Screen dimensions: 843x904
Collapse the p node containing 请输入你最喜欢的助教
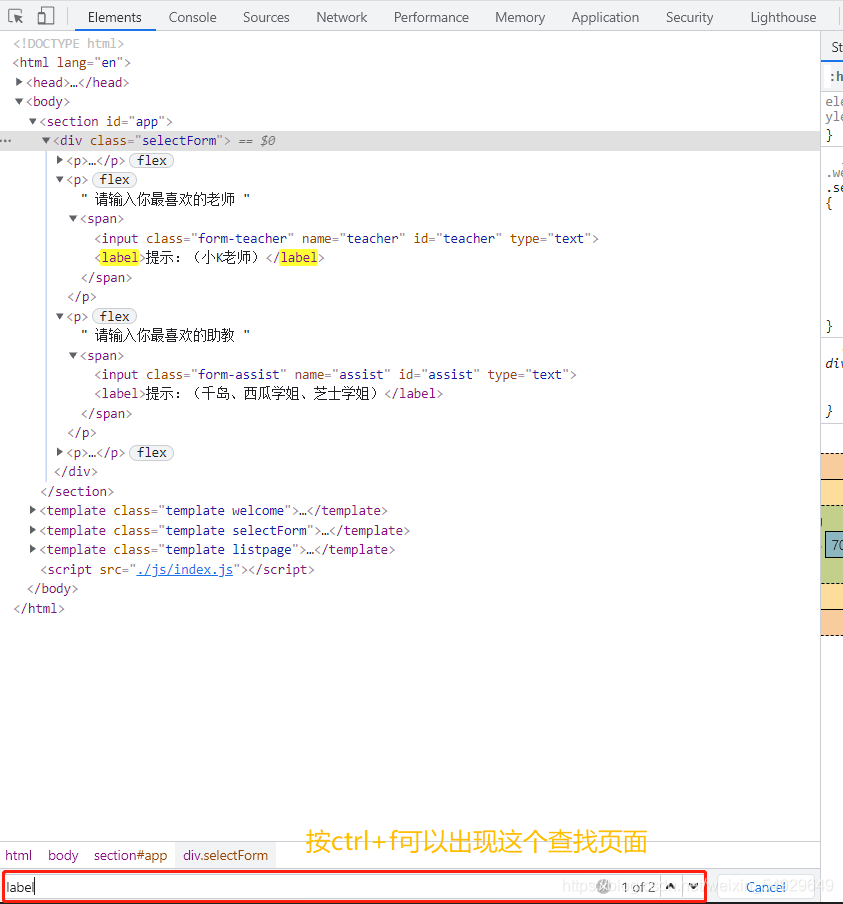[x=60, y=316]
